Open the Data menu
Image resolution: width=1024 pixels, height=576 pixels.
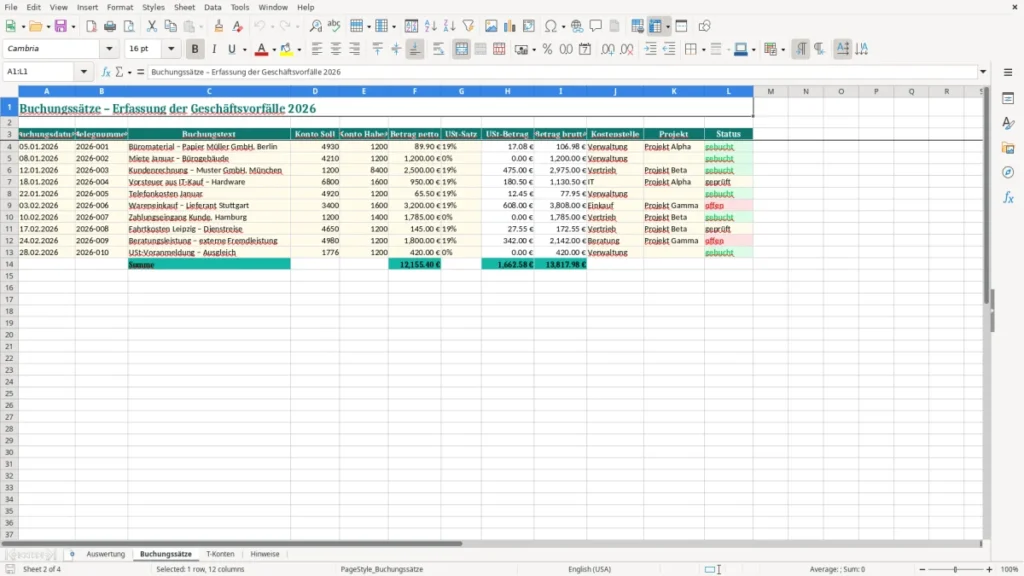pyautogui.click(x=212, y=7)
